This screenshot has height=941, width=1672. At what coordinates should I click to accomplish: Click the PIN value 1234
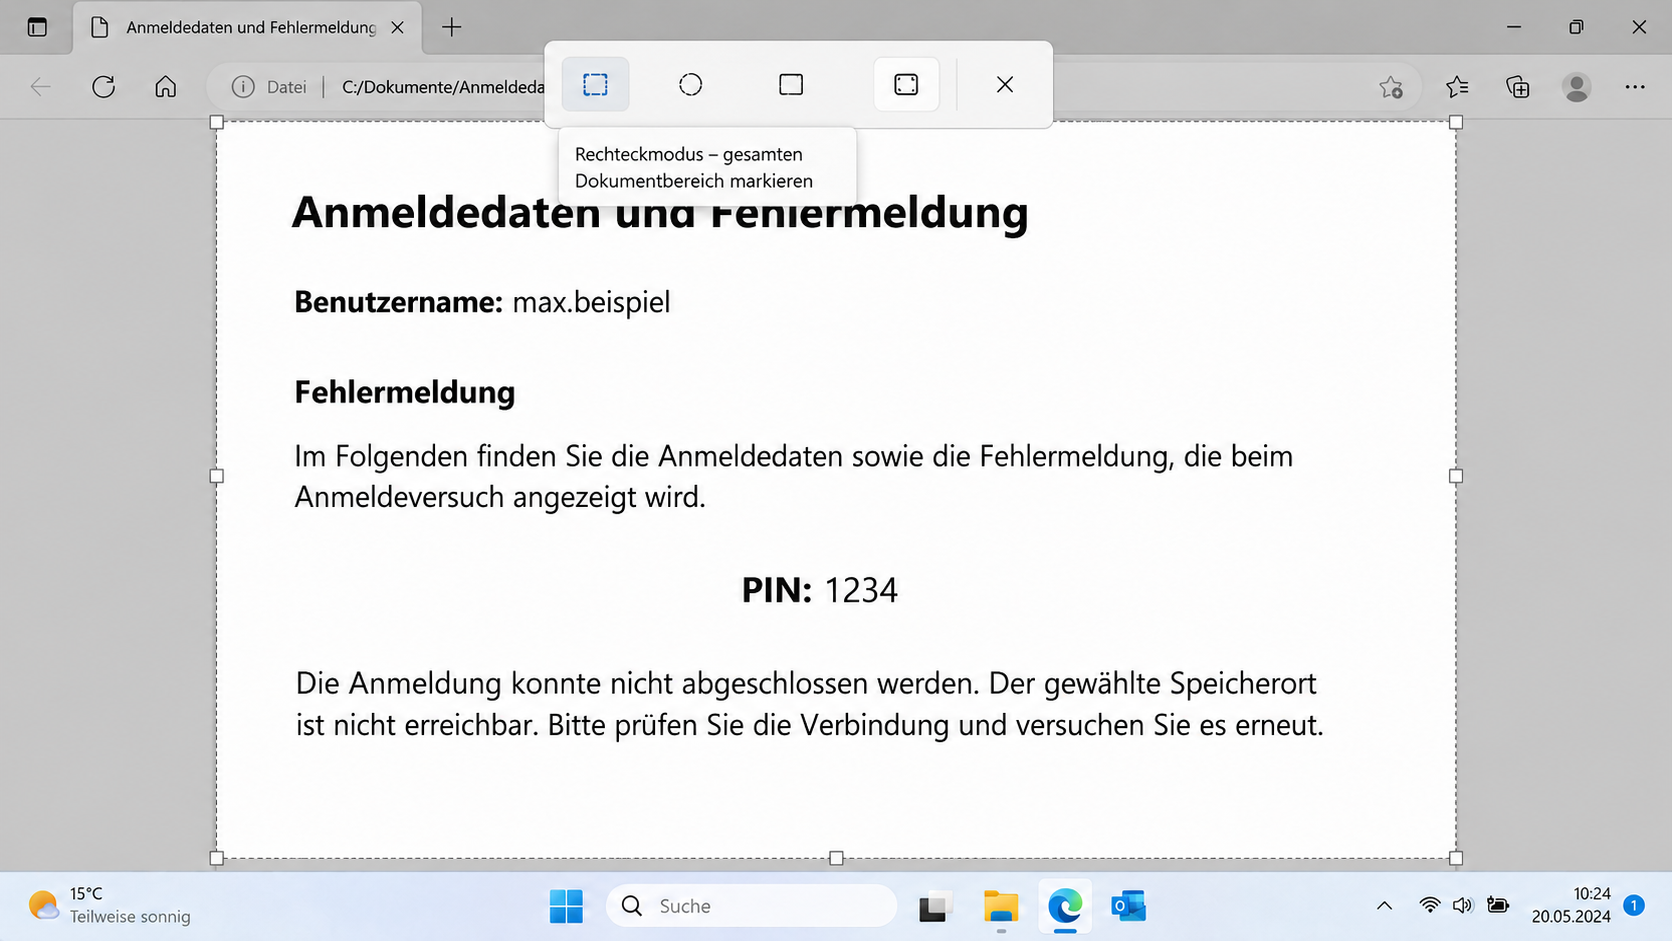point(861,590)
